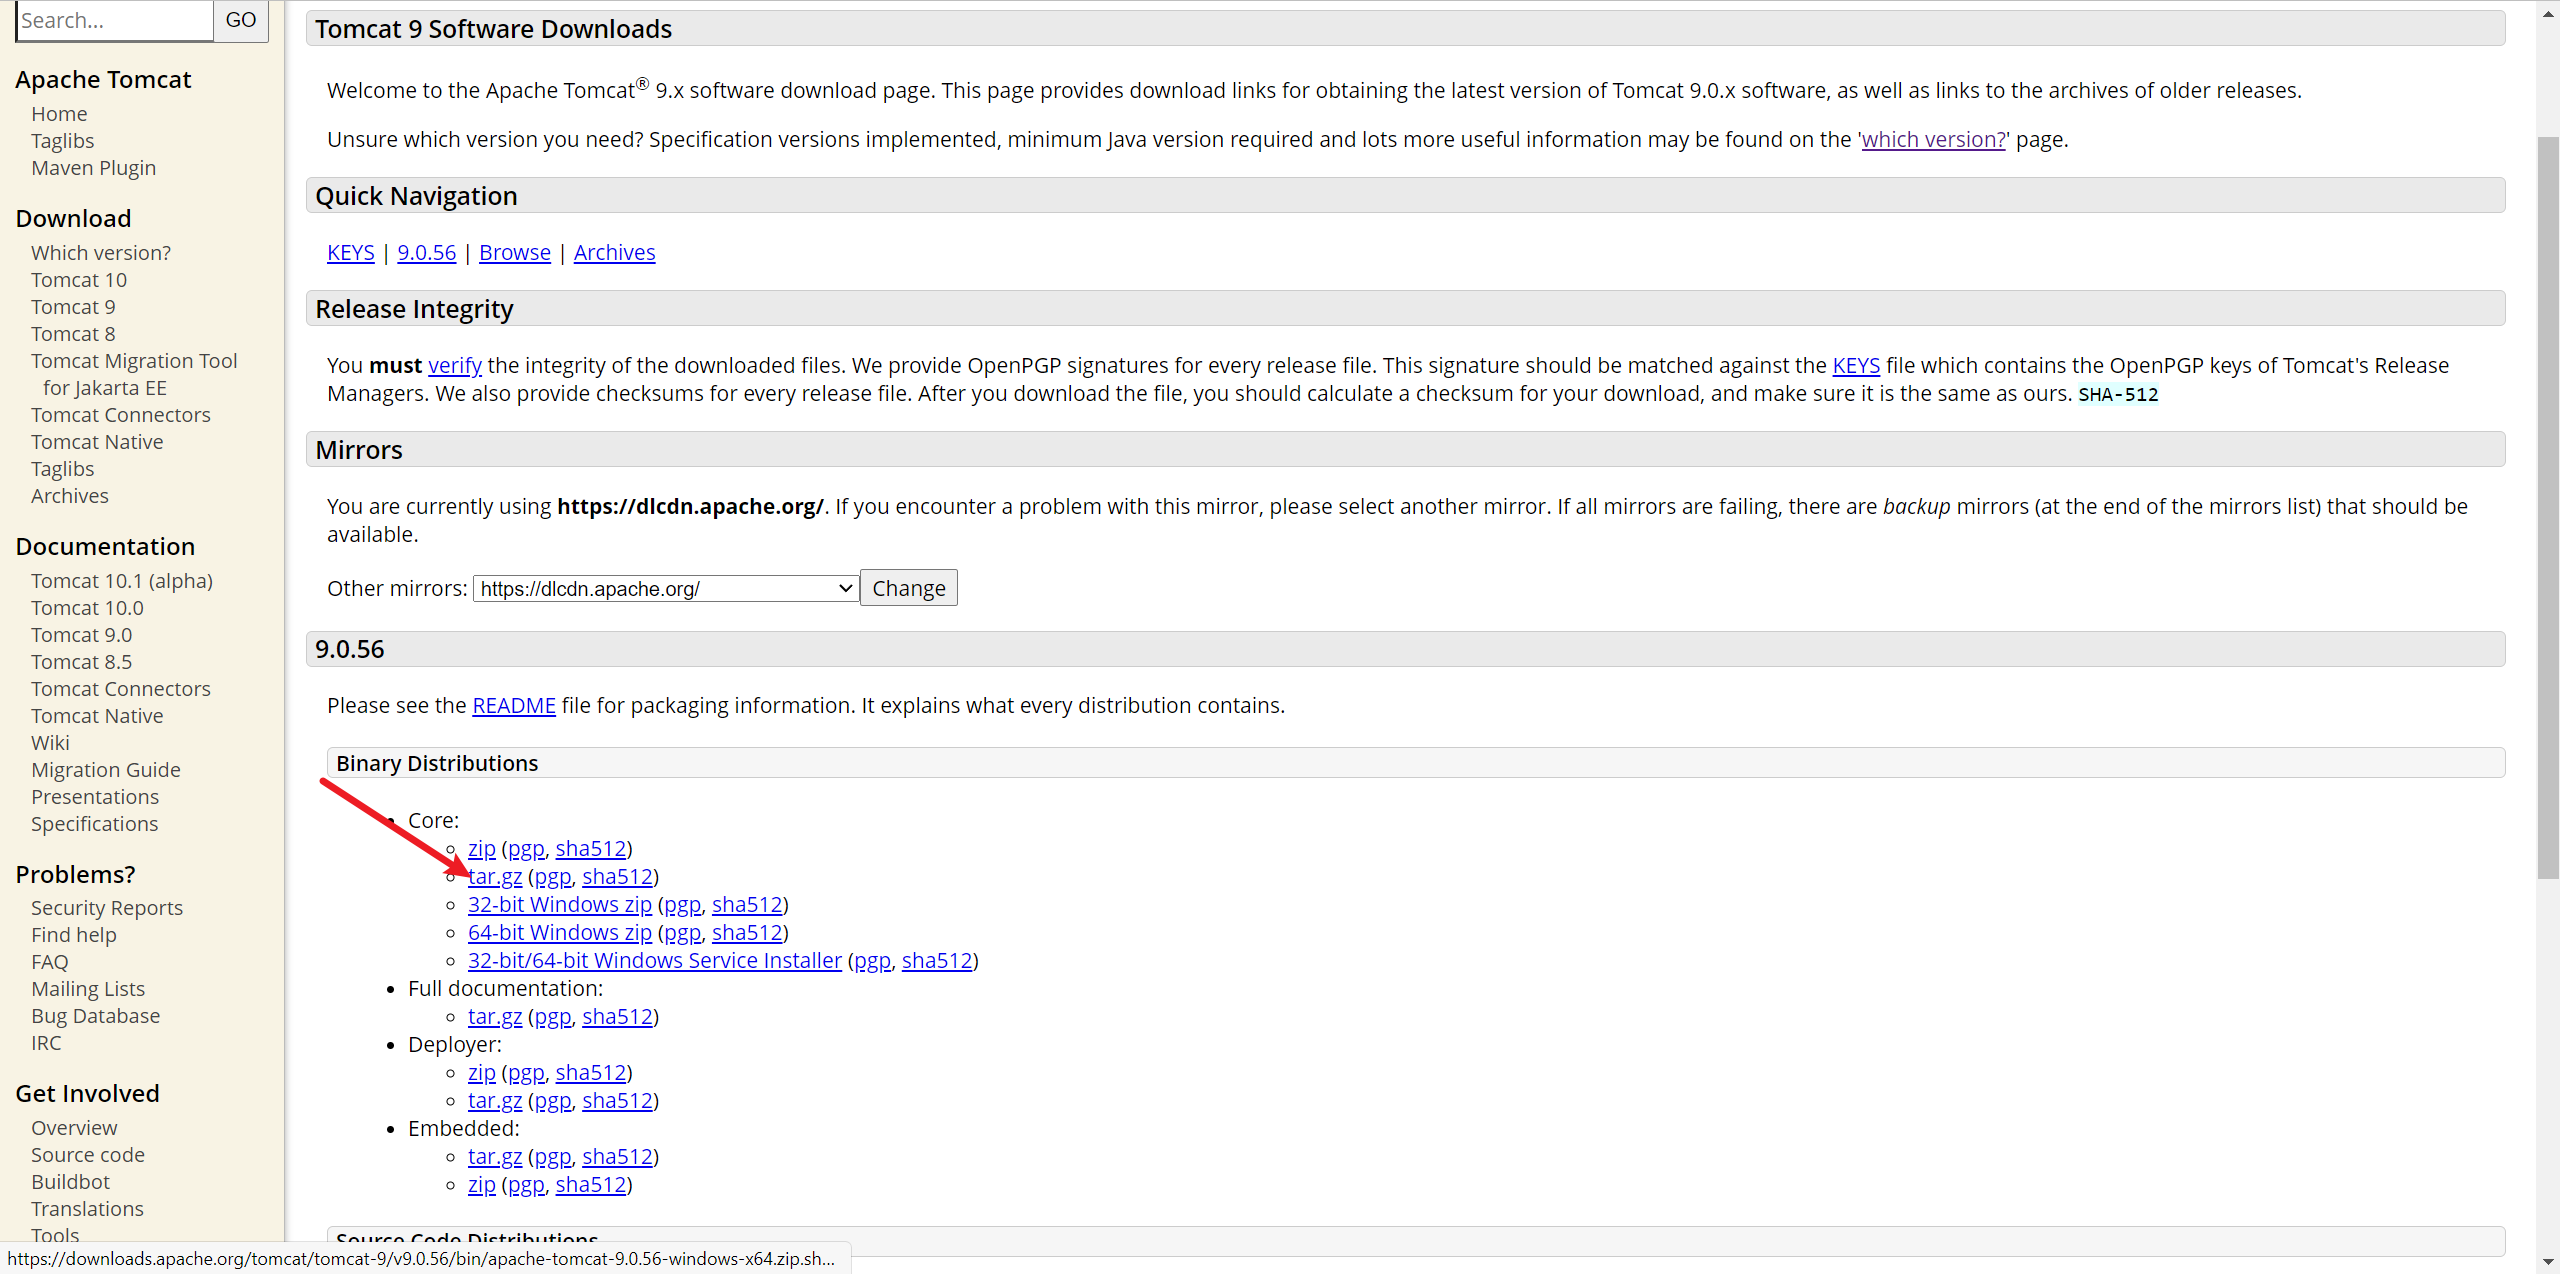The height and width of the screenshot is (1274, 2560).
Task: Download the 32-bit/64-bit Windows Service Installer
Action: click(x=655, y=961)
